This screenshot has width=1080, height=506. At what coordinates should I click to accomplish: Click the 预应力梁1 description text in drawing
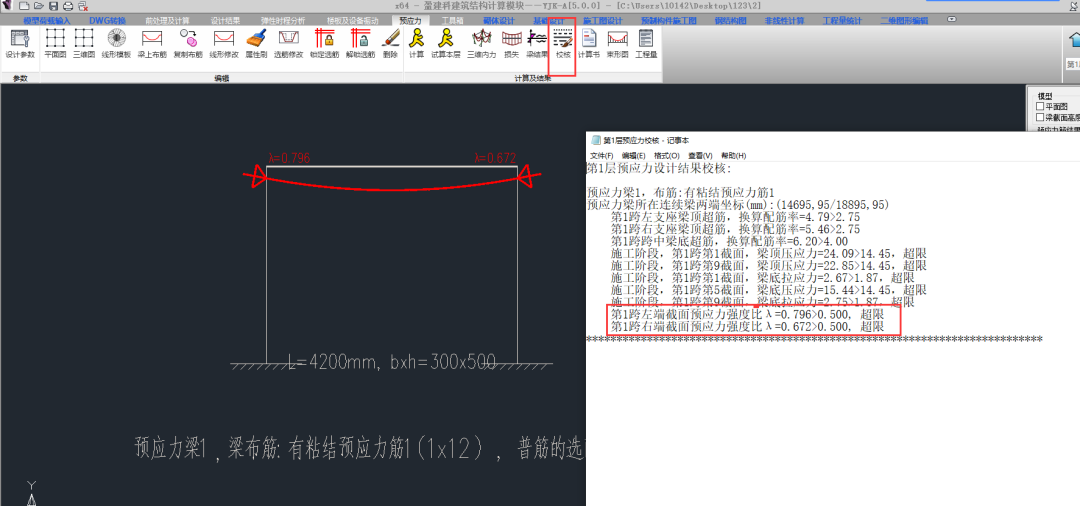click(x=360, y=448)
